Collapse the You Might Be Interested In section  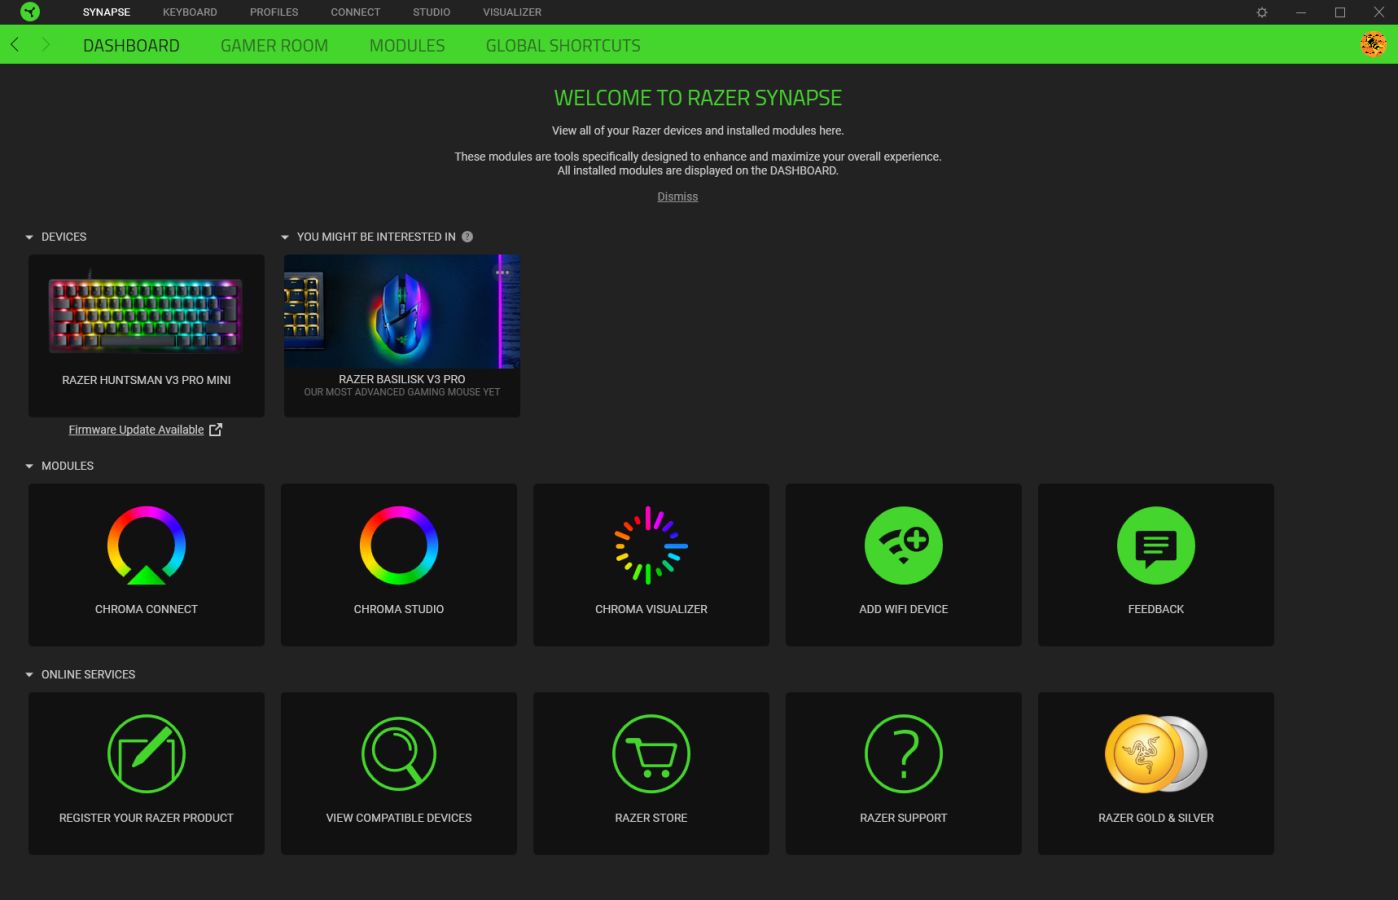point(285,237)
